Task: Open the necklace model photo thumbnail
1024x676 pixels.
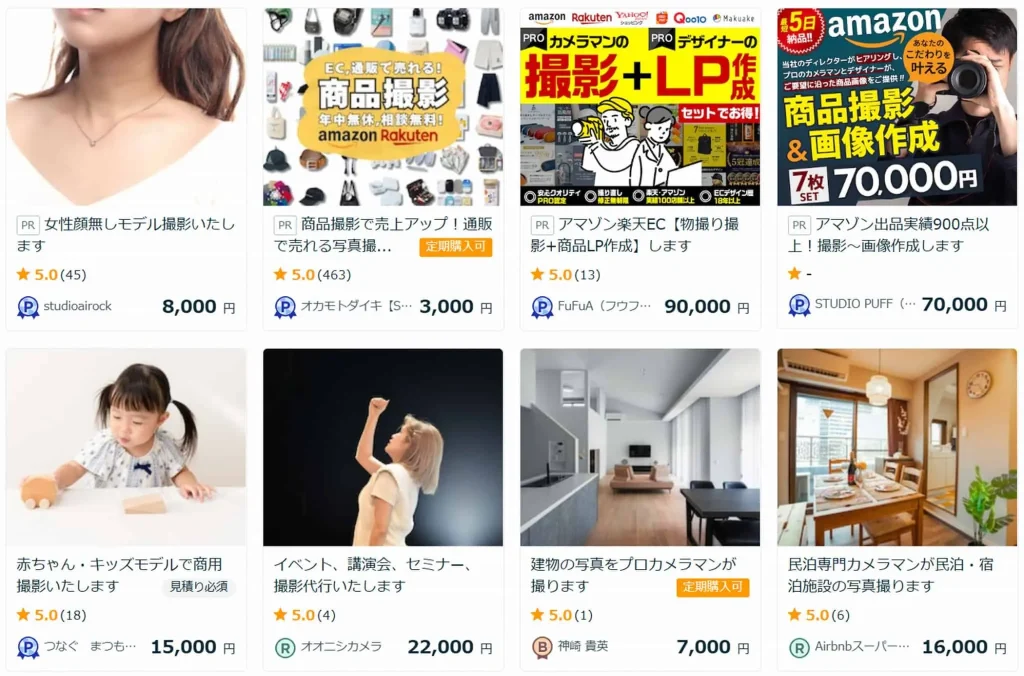Action: pos(126,107)
